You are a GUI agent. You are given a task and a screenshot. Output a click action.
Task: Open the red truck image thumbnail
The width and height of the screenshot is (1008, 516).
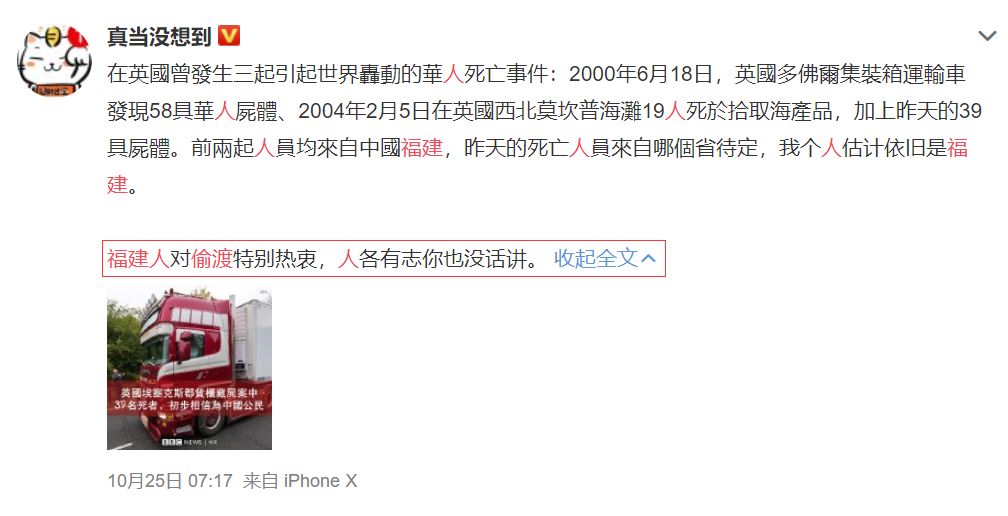tap(190, 368)
